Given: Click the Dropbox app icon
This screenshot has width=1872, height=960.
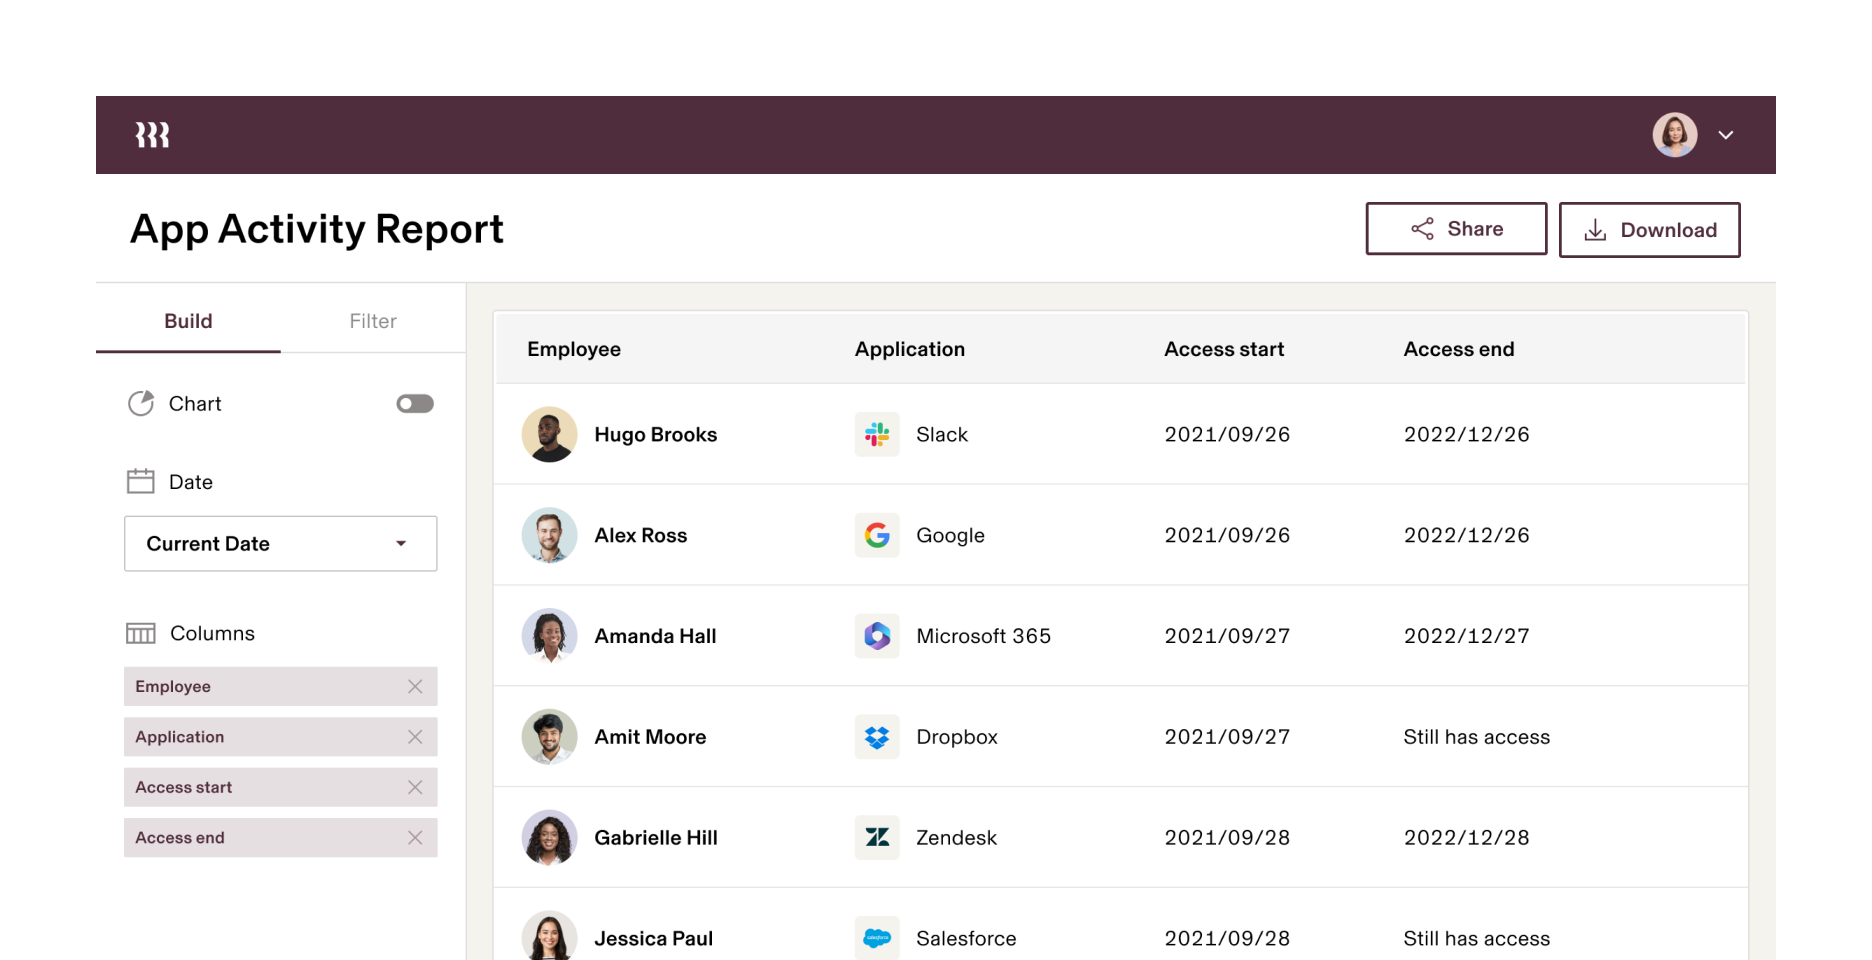Looking at the screenshot, I should pos(877,737).
